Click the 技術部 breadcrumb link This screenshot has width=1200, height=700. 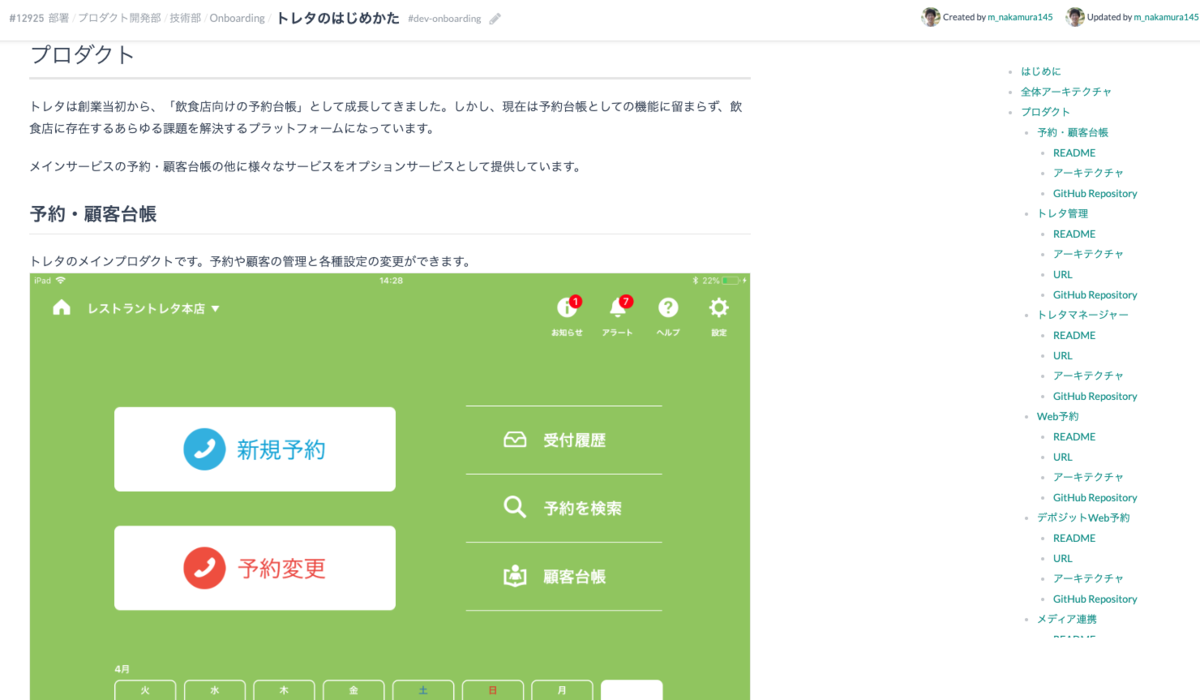(x=185, y=18)
